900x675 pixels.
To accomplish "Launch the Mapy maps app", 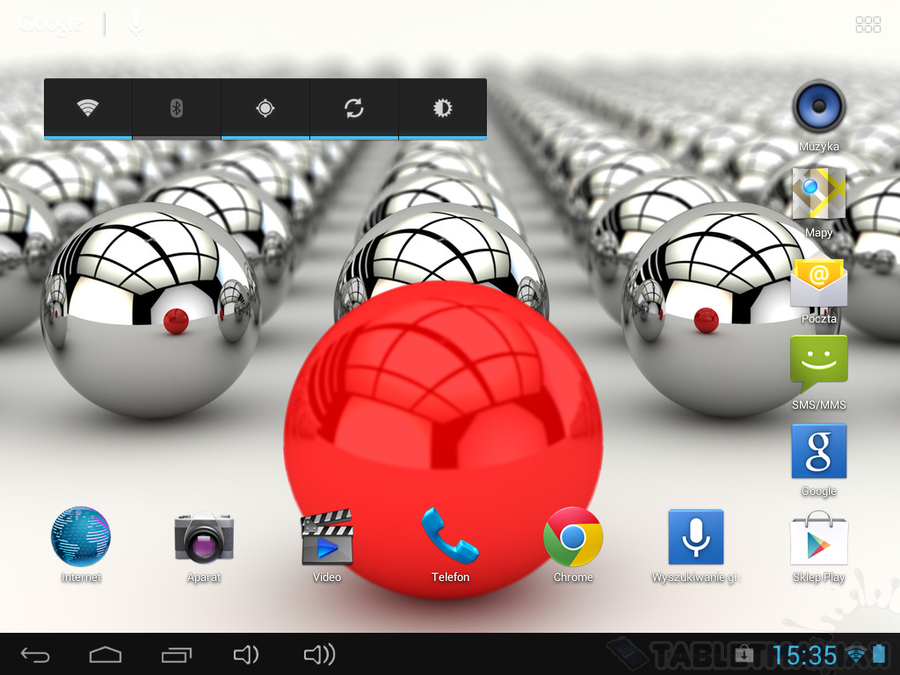I will [x=819, y=194].
